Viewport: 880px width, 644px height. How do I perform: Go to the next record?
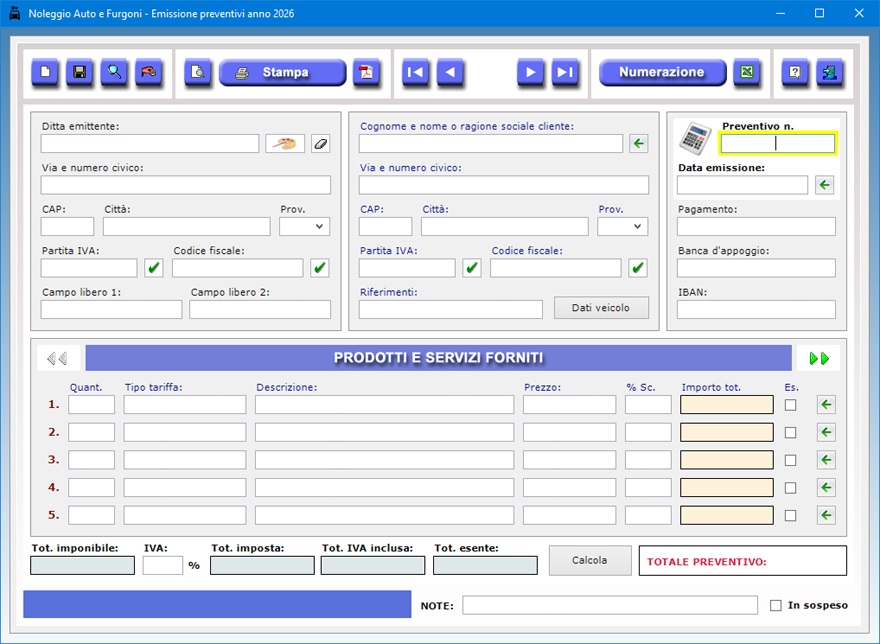click(x=531, y=73)
